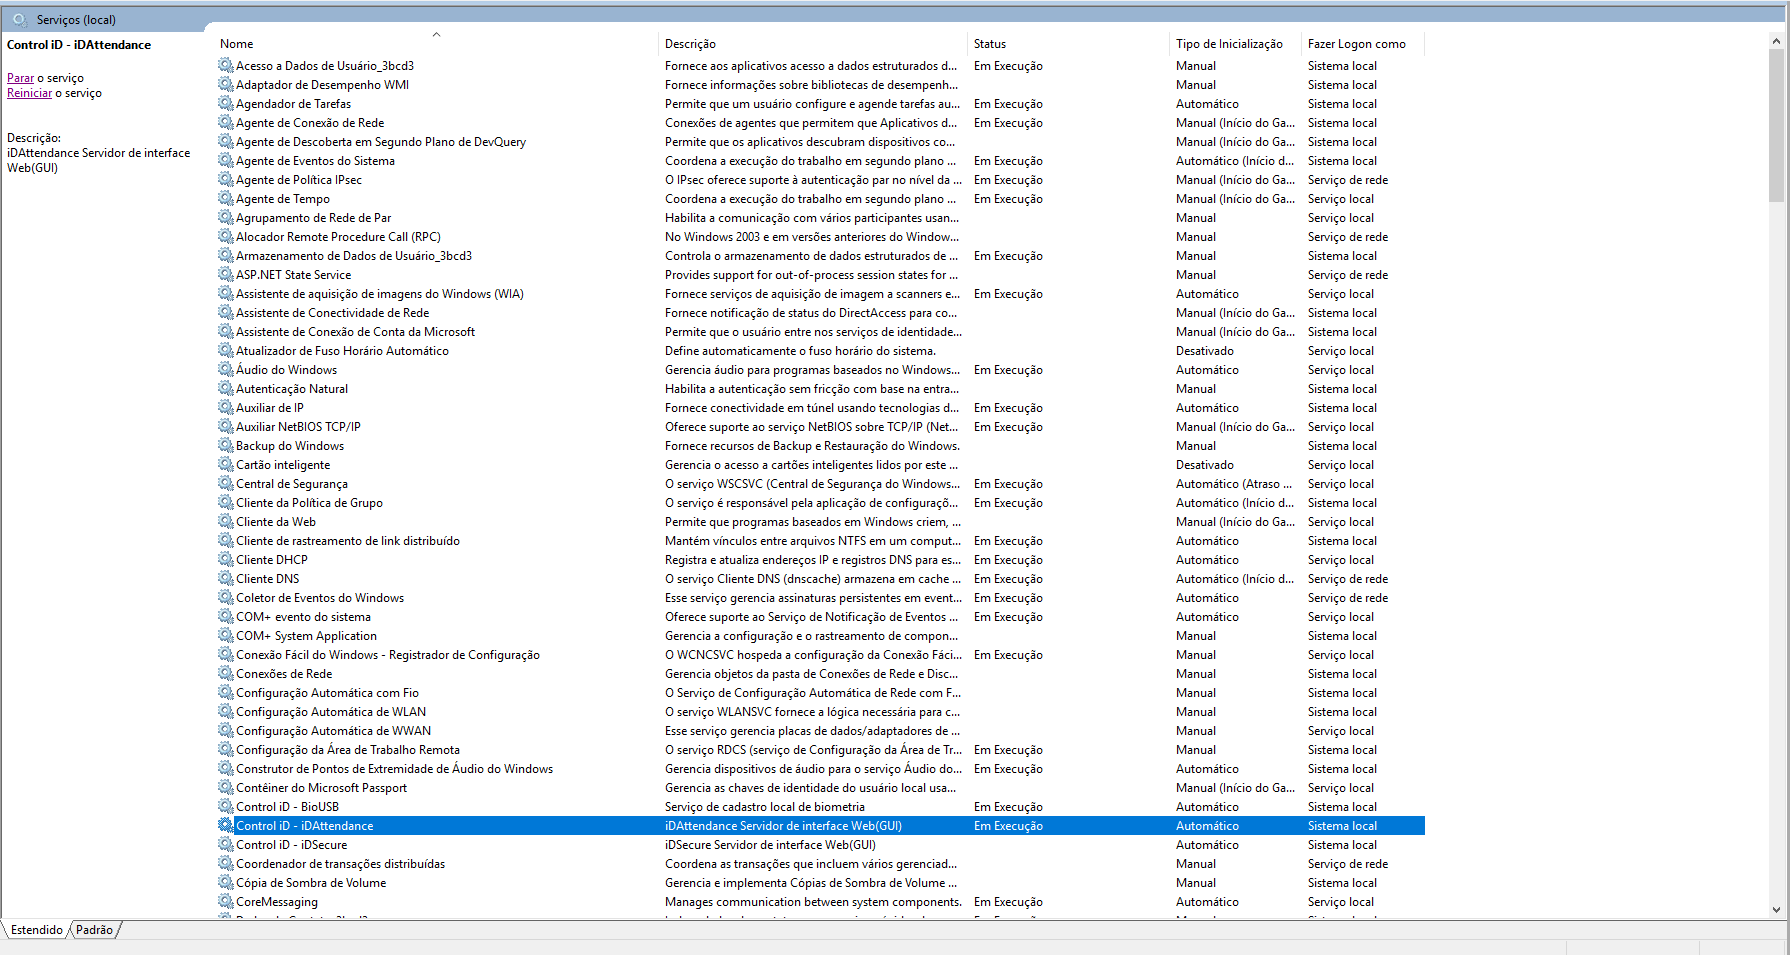Select Assistente de aquisição de imagens do Windows (WIA)
The image size is (1790, 955).
click(x=820, y=294)
